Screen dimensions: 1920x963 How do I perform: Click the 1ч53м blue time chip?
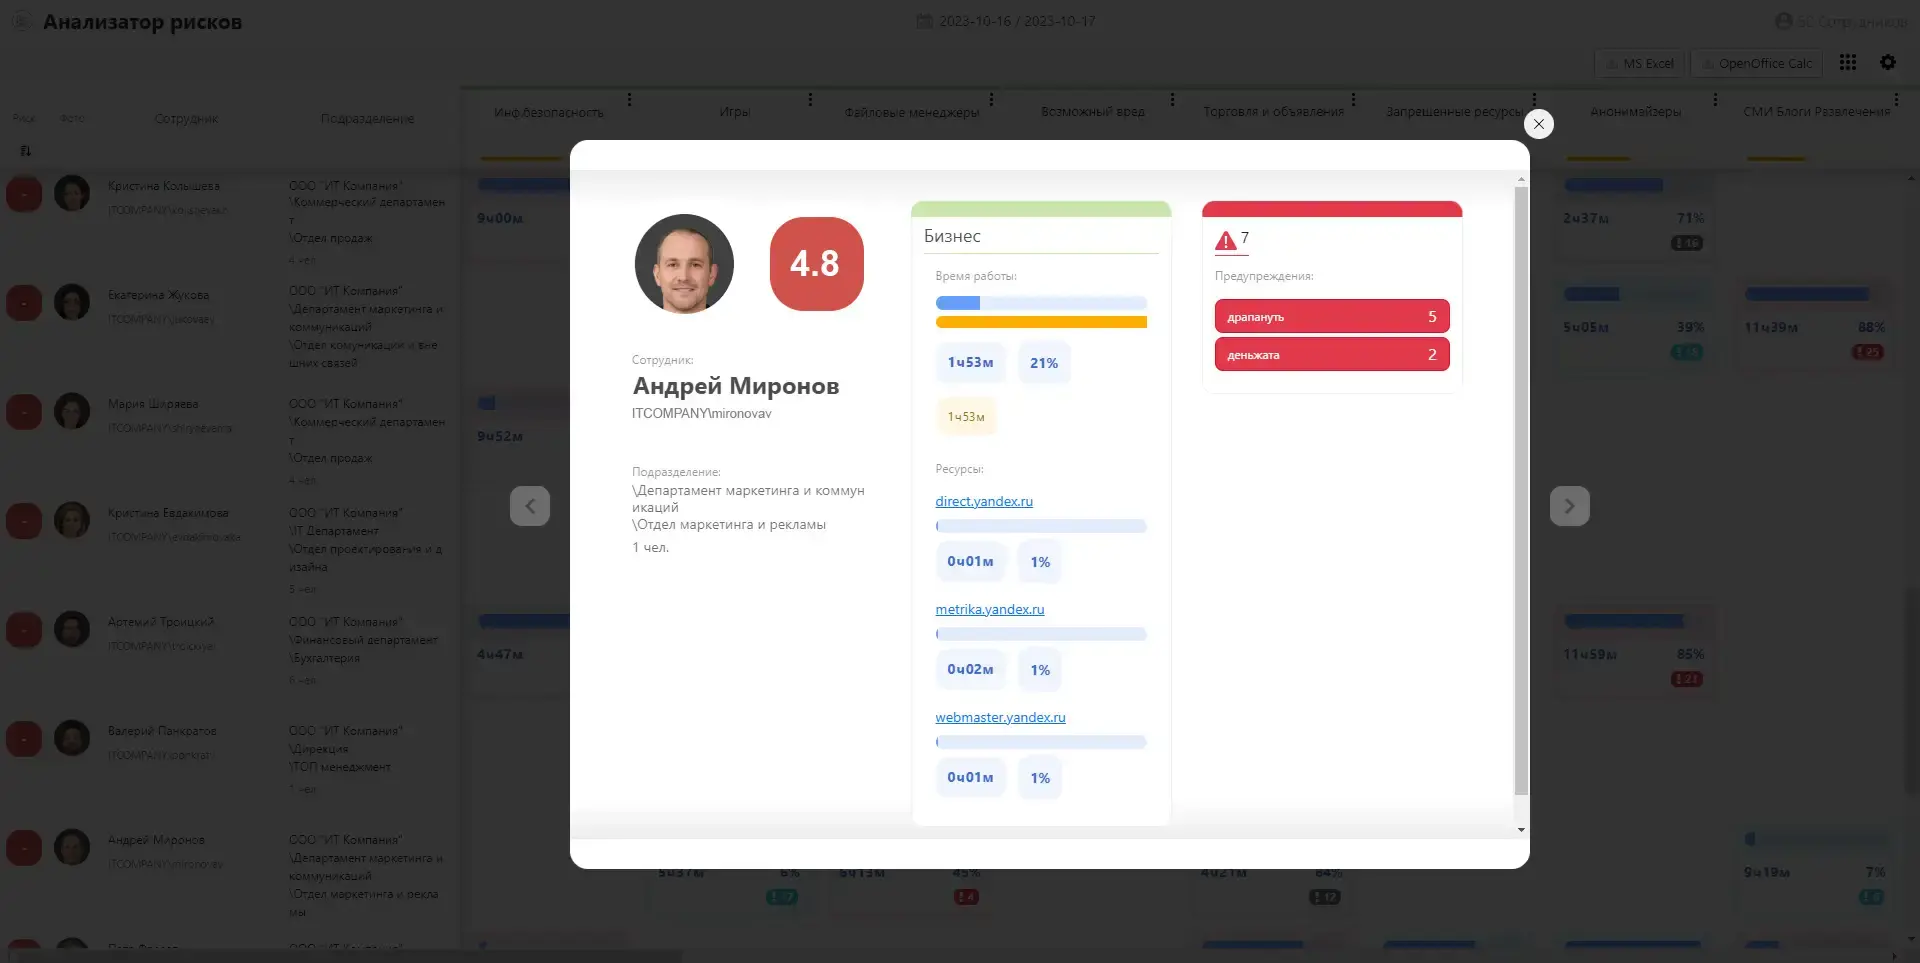(x=970, y=363)
